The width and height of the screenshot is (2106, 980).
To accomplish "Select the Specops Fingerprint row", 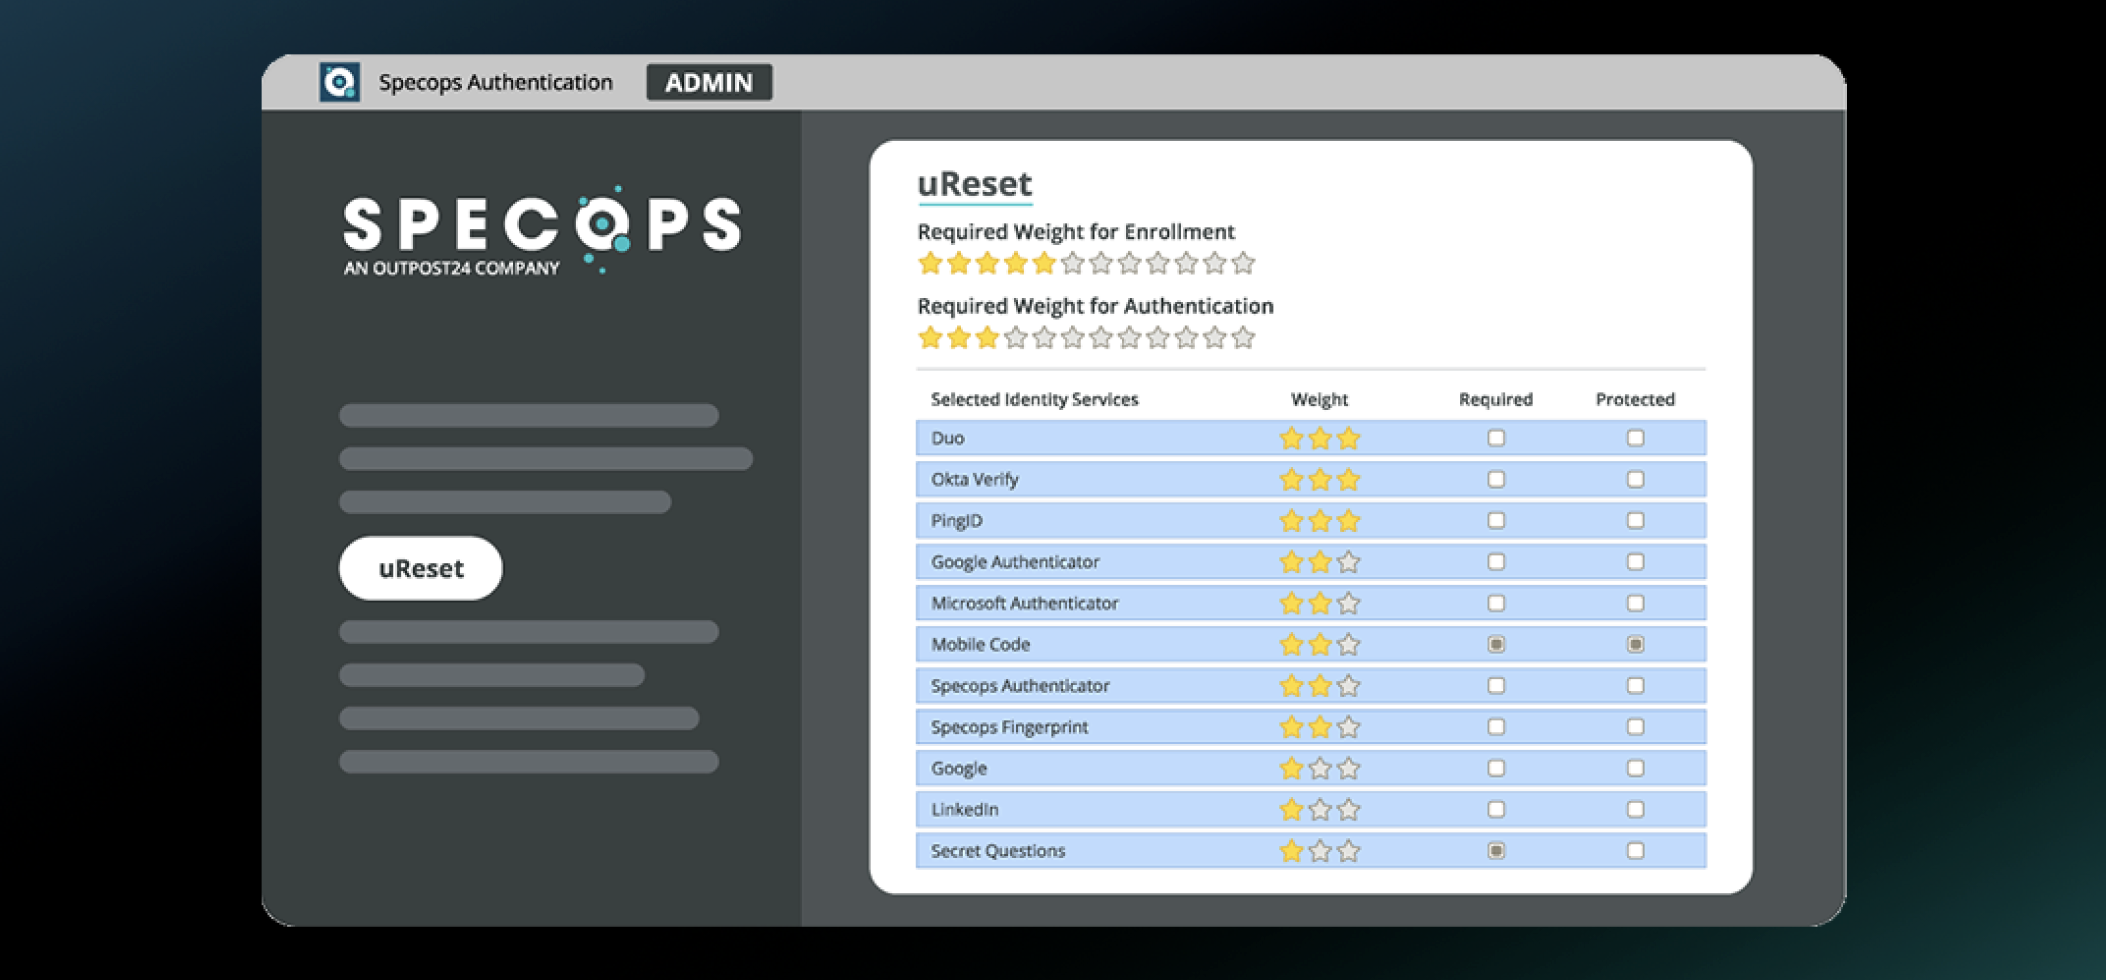I will tap(1311, 727).
